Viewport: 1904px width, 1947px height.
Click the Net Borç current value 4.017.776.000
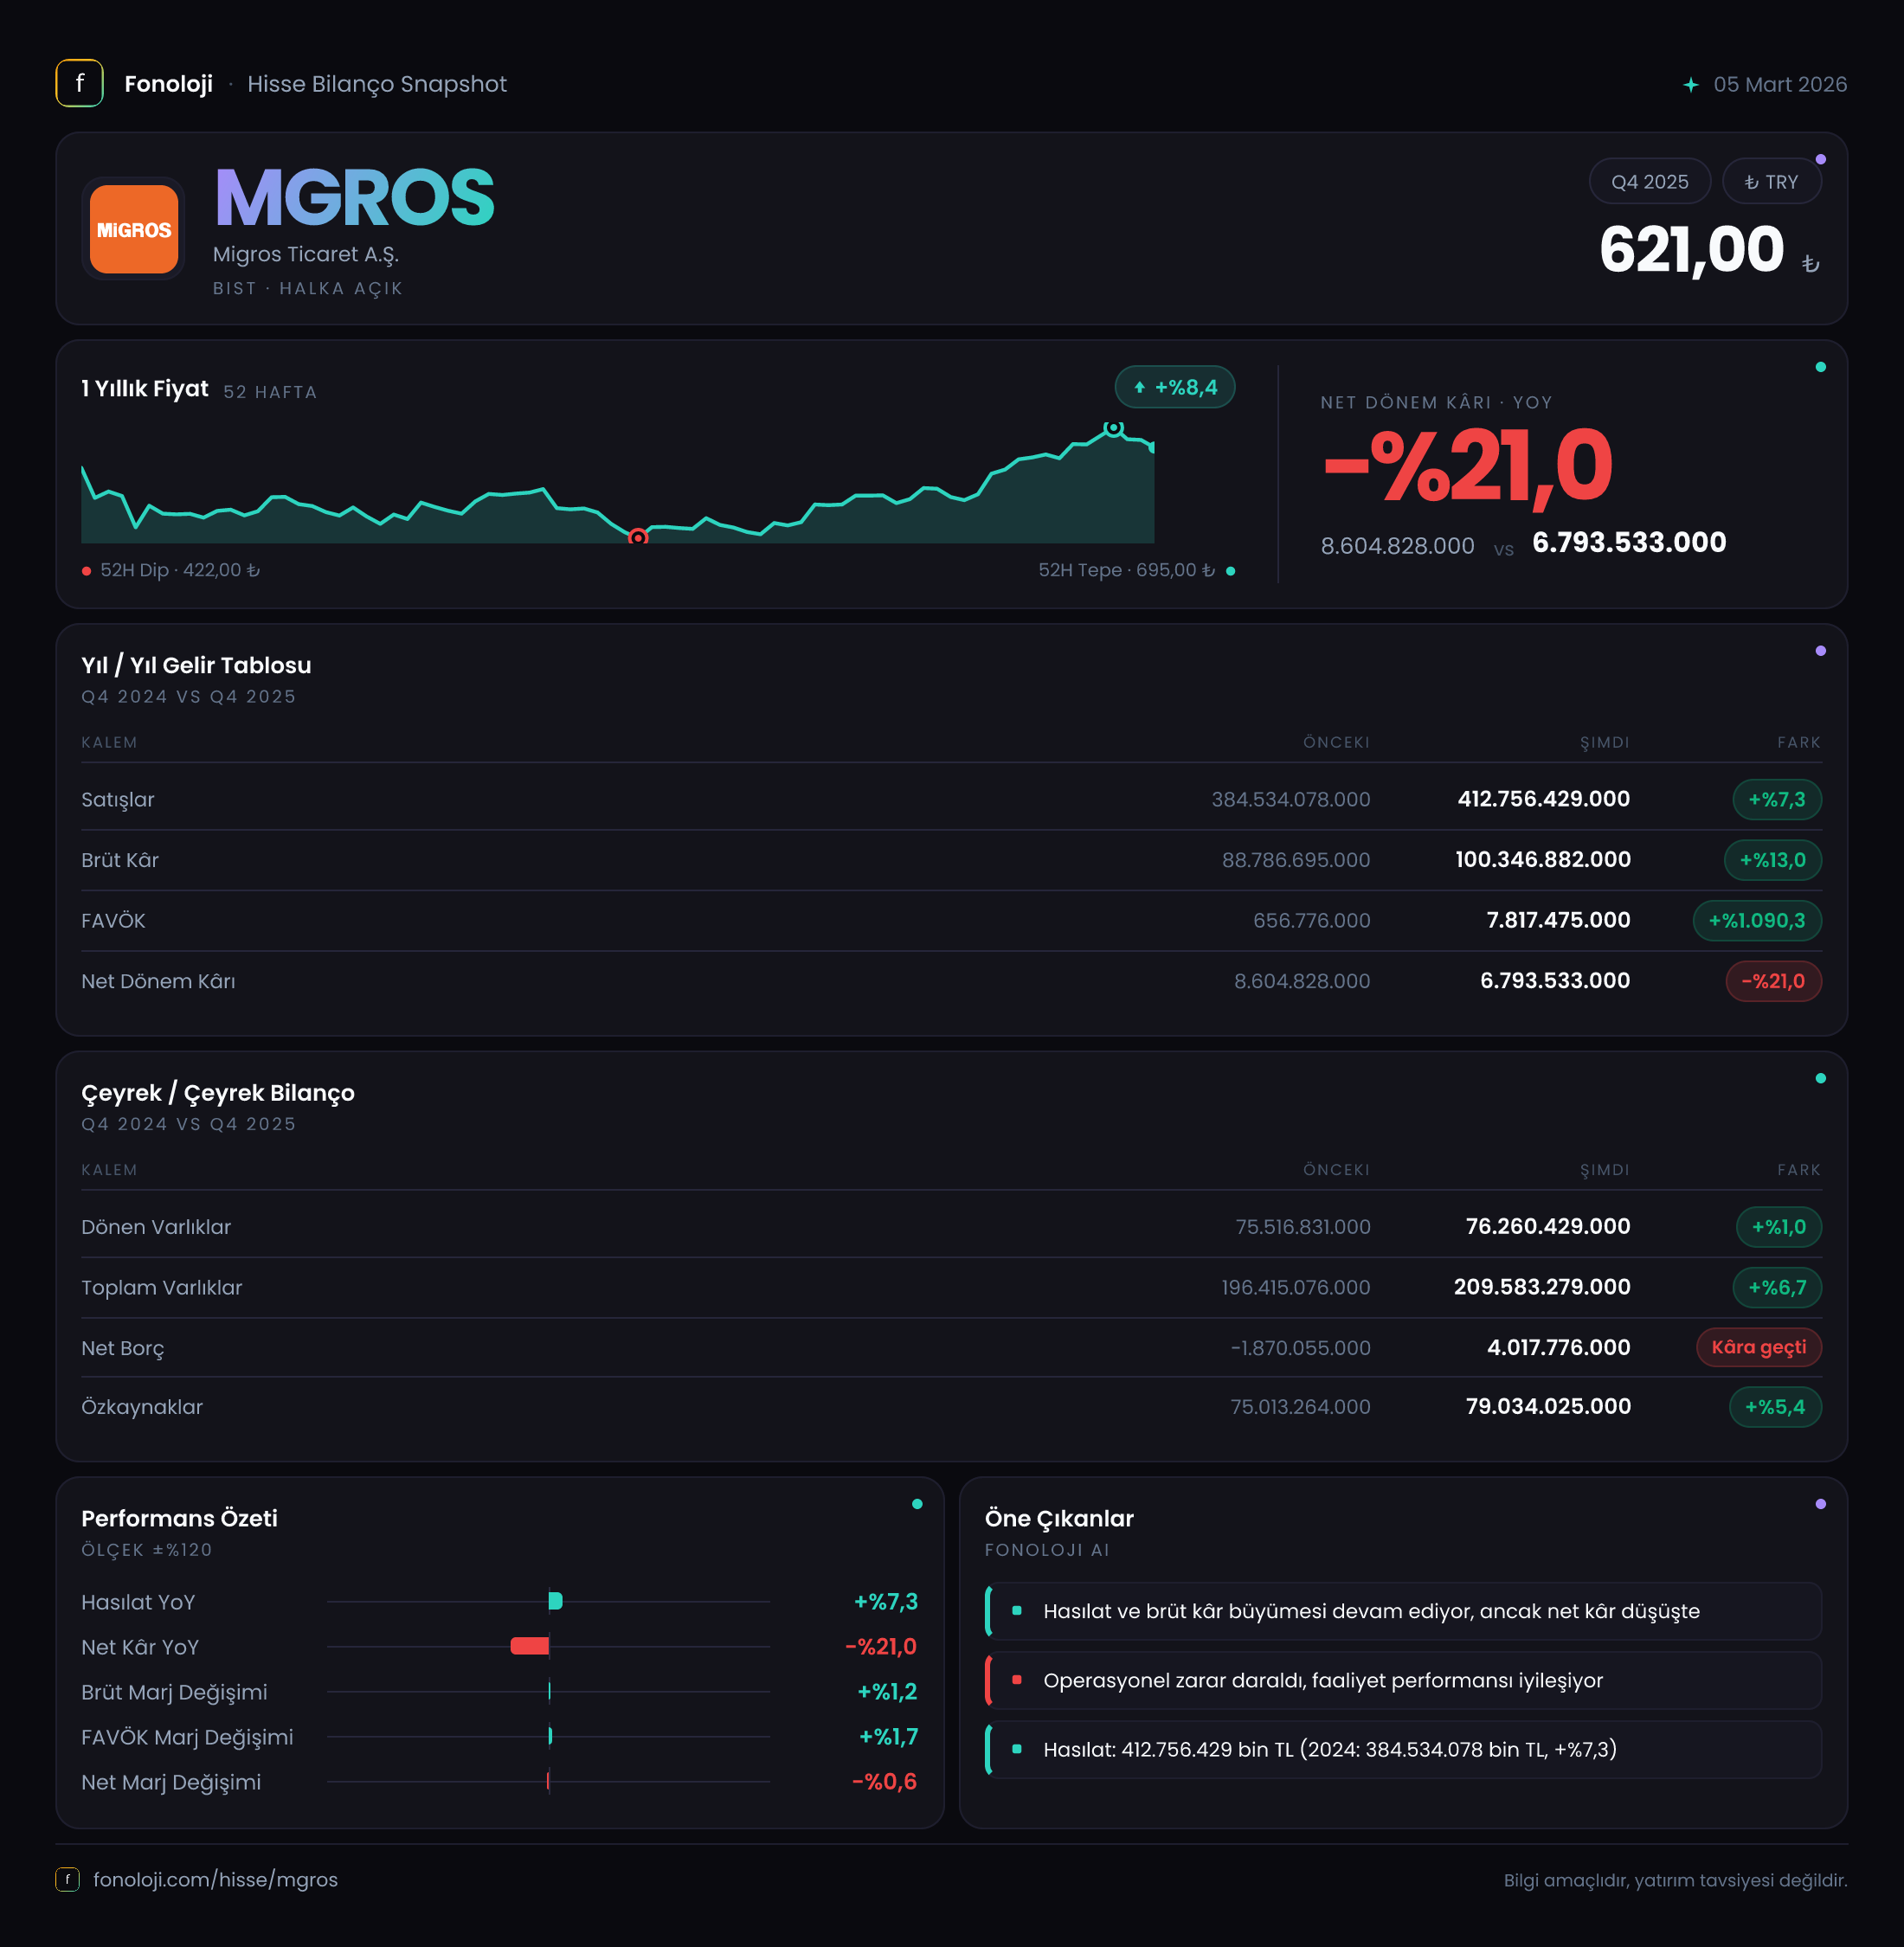(1559, 1347)
